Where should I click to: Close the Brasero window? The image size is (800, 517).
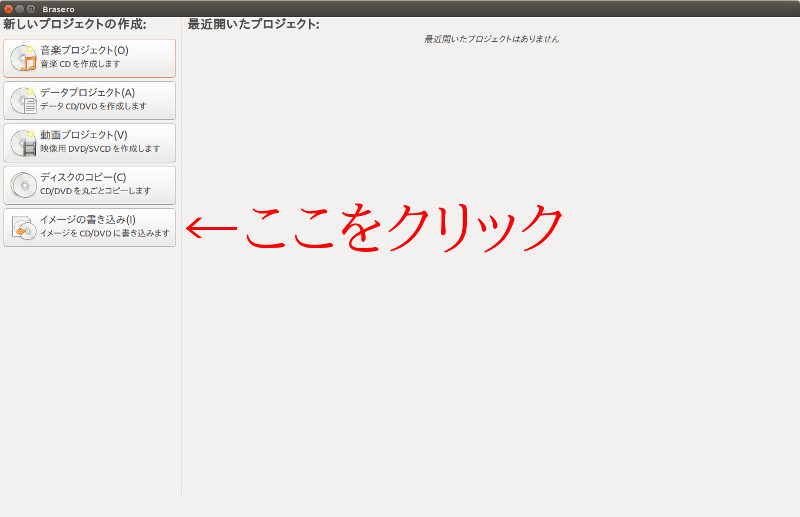[x=8, y=9]
